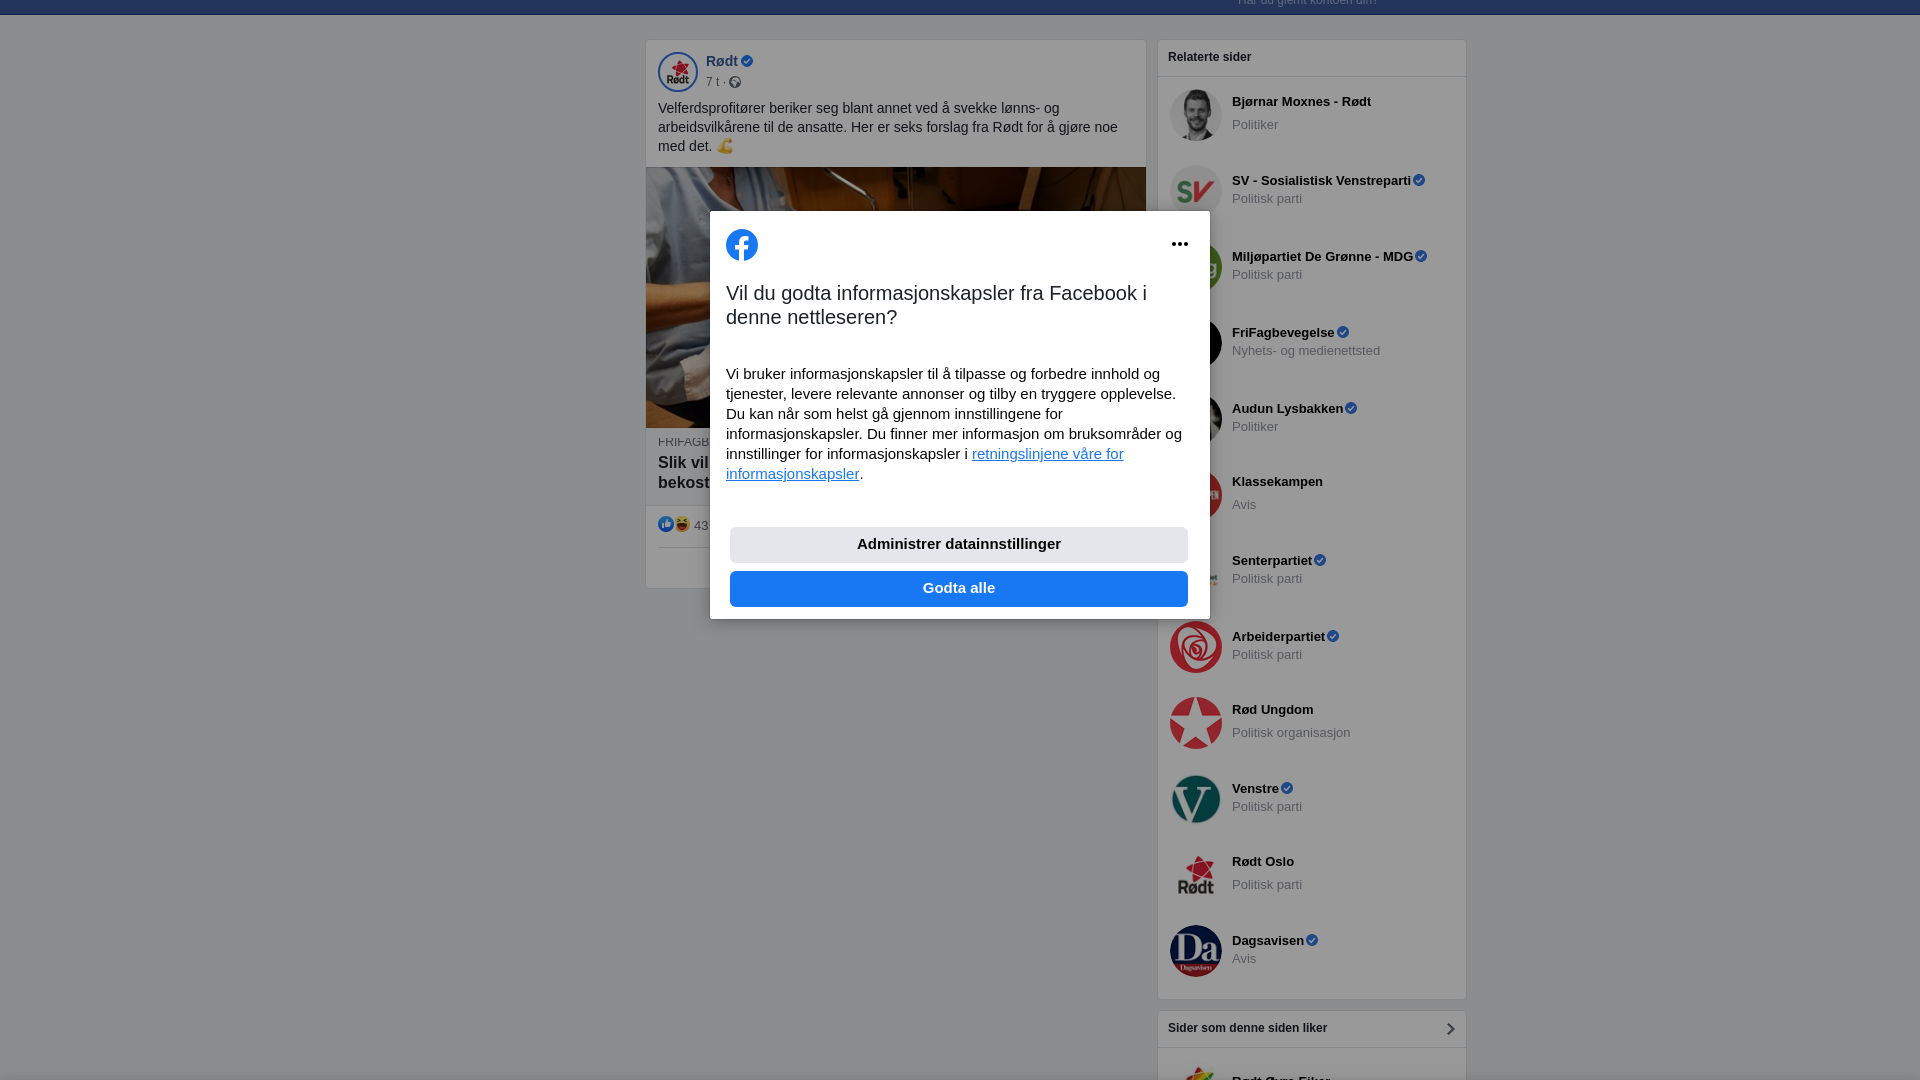Click the Venstre green V logo
Screen dimensions: 1920x1080
1195,799
